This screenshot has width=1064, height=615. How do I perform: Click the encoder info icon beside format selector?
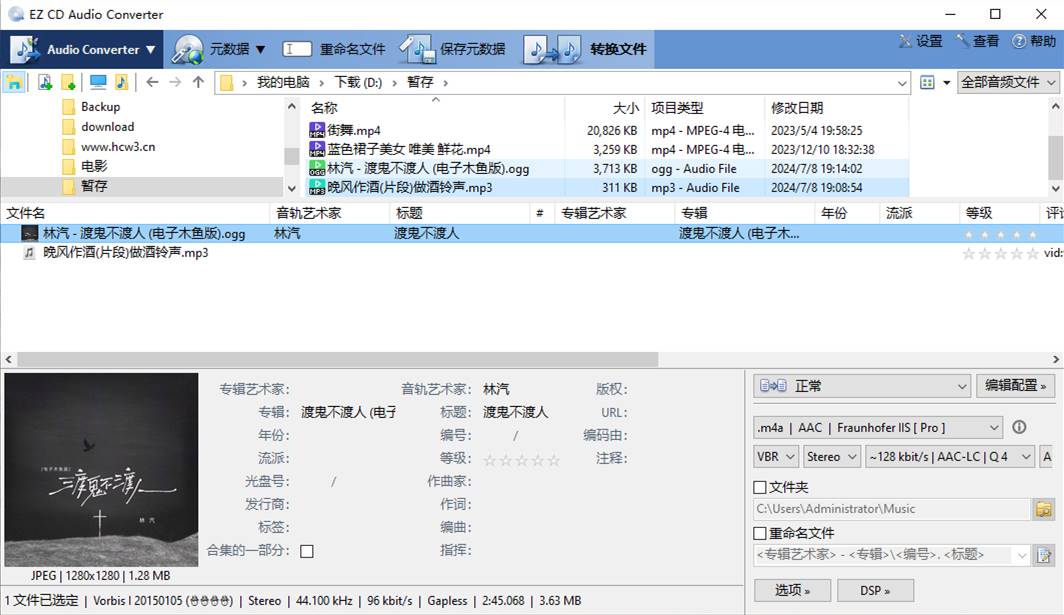[x=1019, y=427]
